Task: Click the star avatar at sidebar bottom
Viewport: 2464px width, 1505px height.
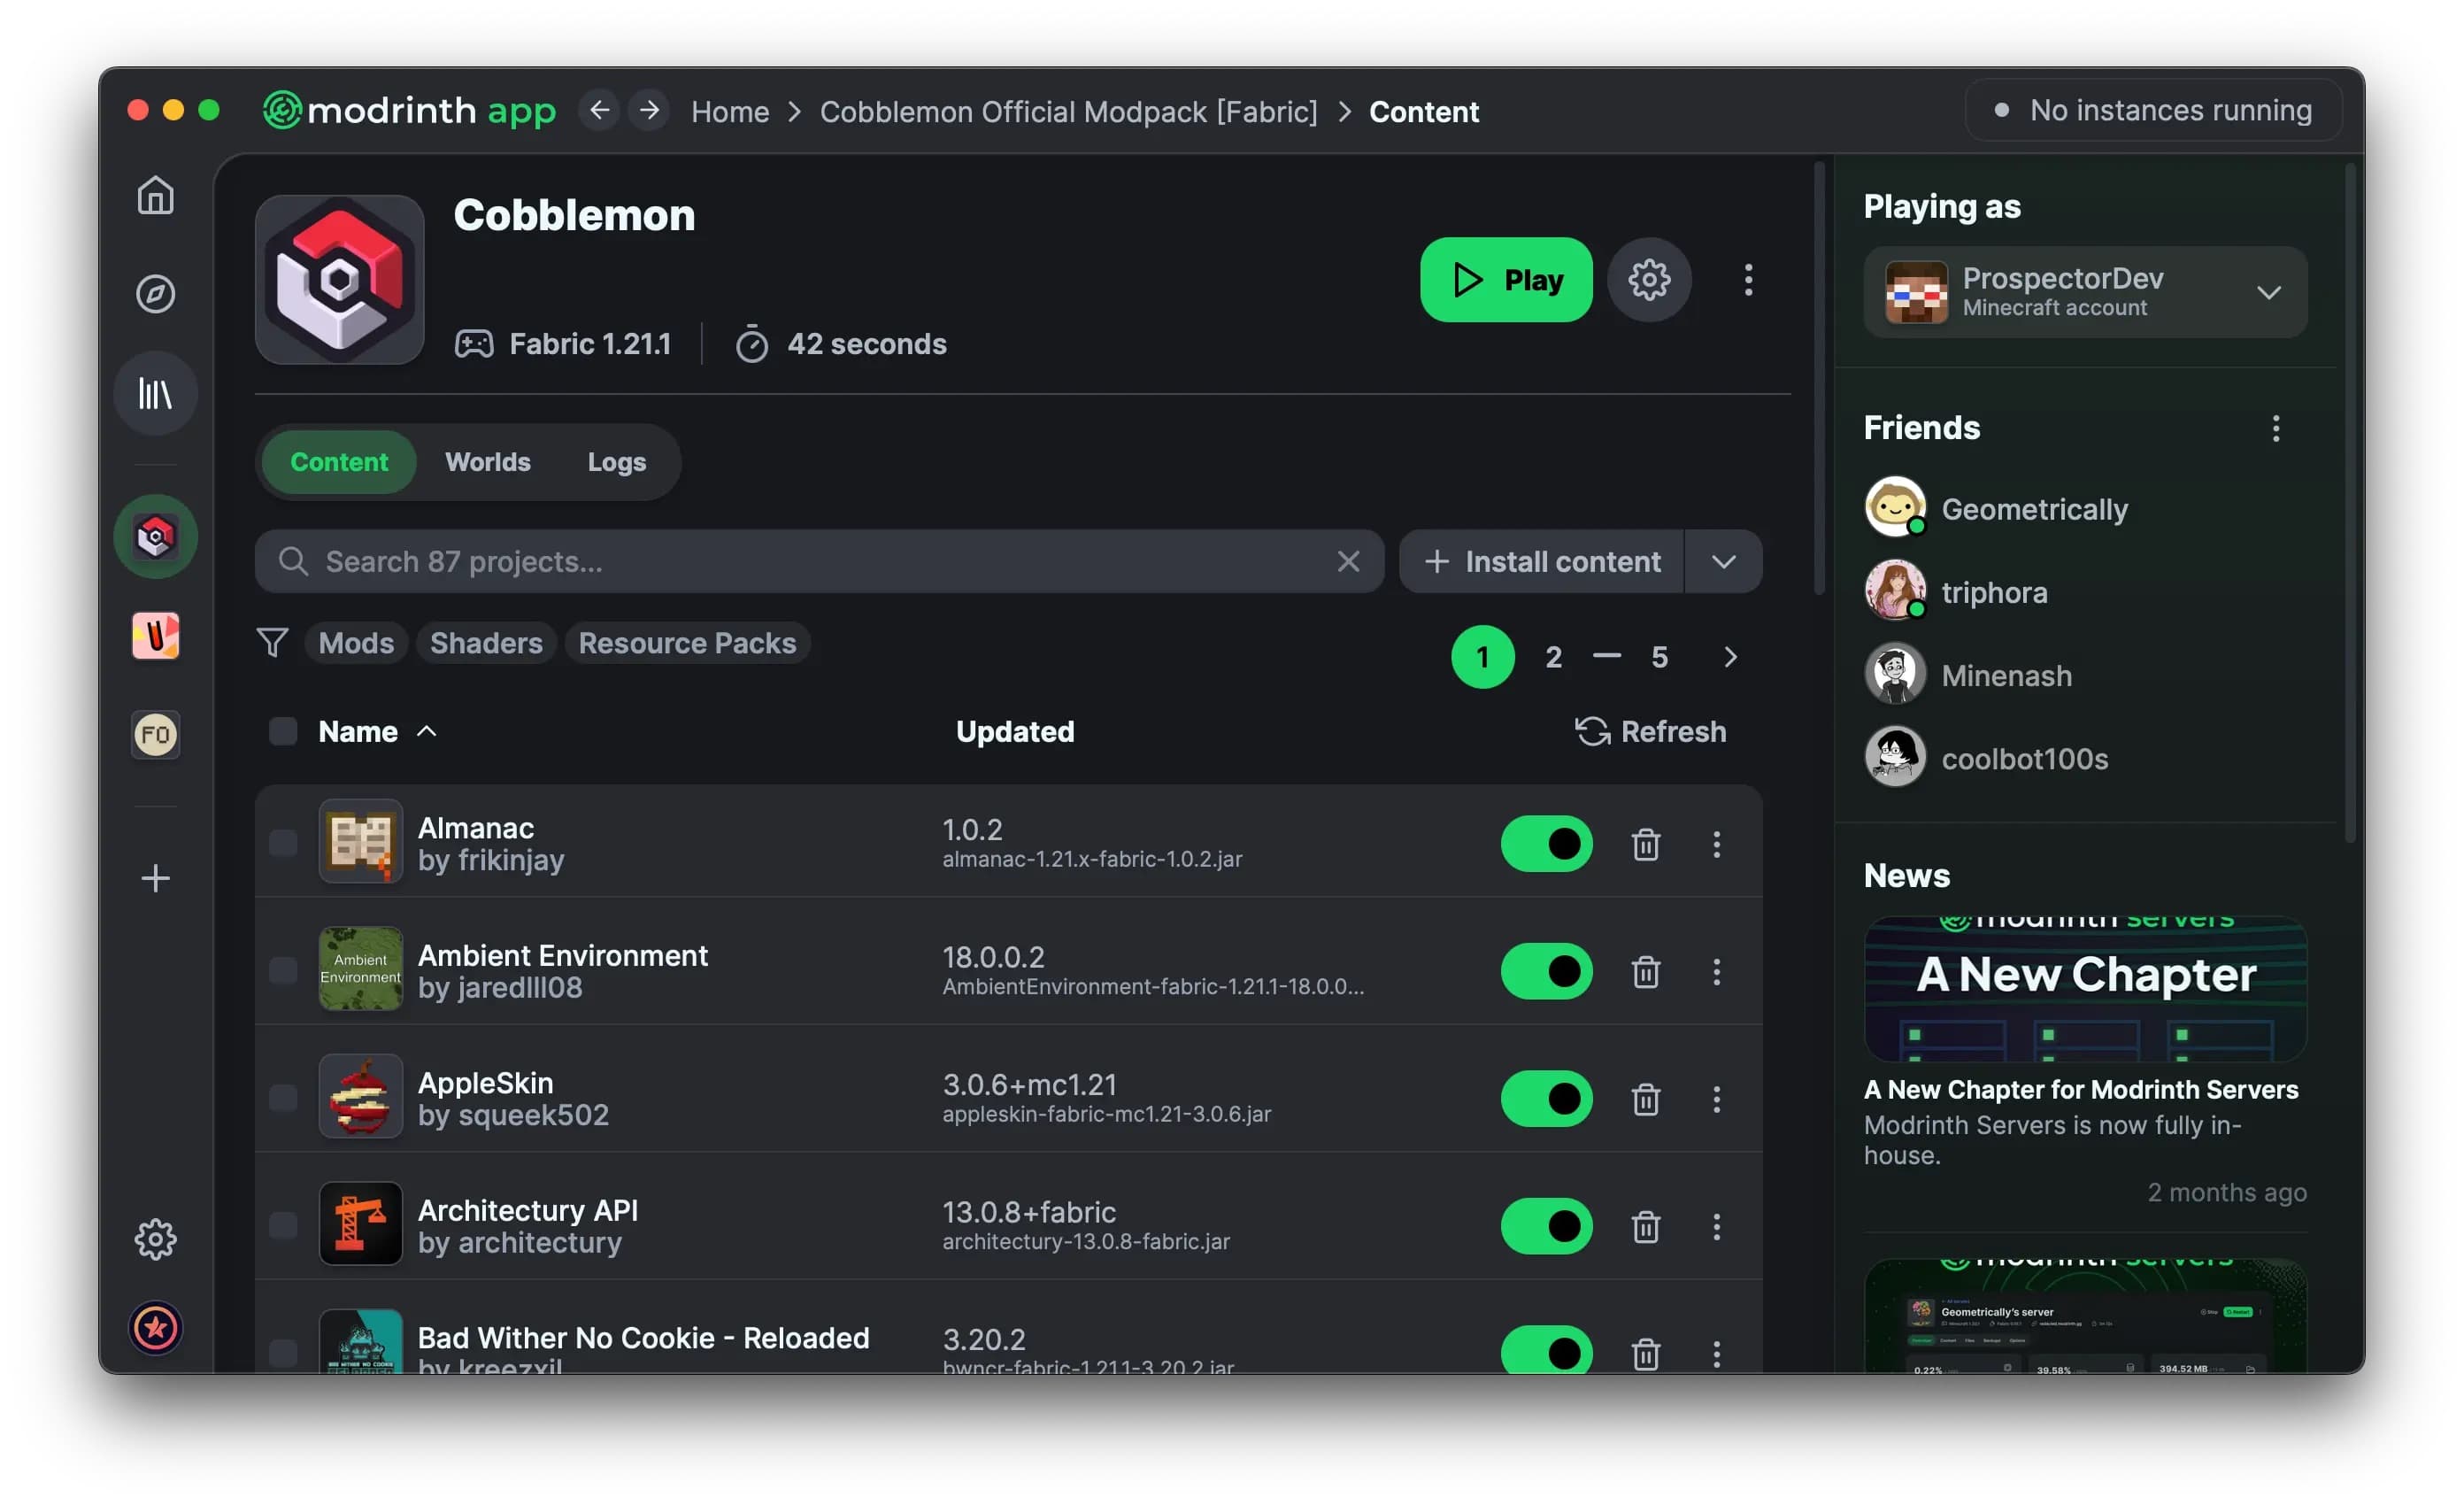Action: (x=155, y=1328)
